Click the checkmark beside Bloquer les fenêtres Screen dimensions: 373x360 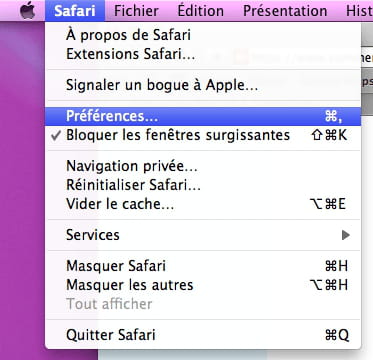click(56, 135)
